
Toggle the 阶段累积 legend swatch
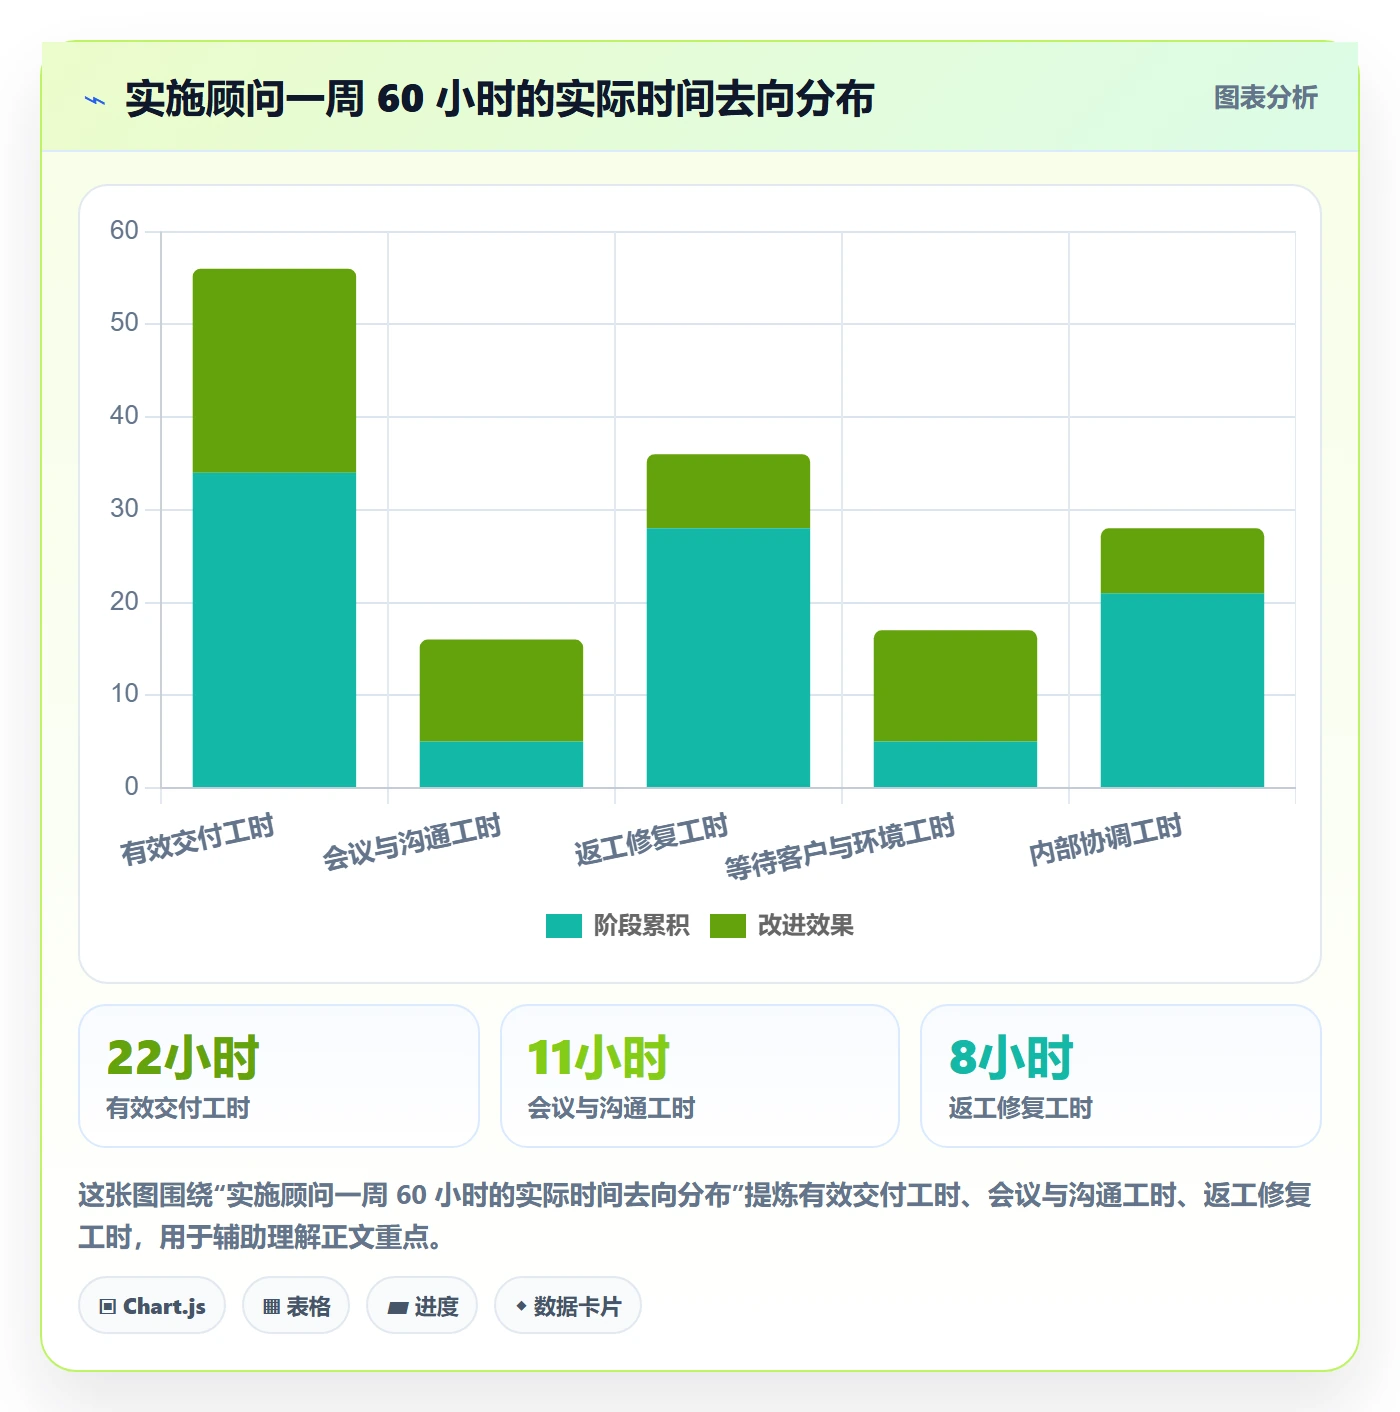(x=563, y=926)
